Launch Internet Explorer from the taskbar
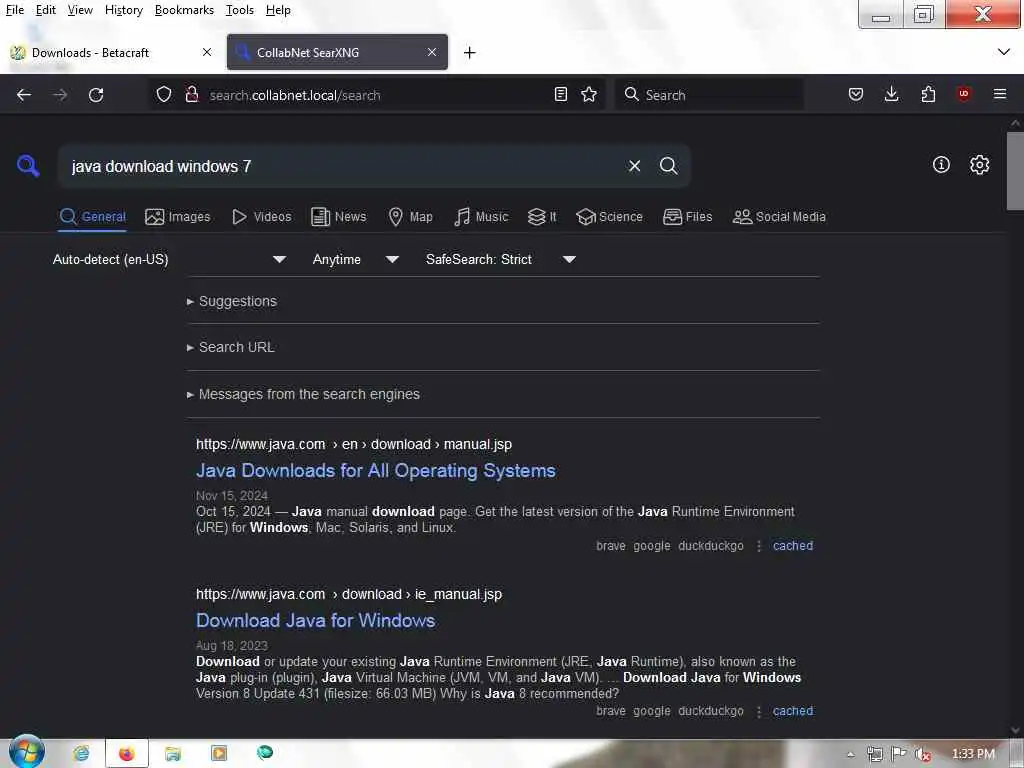Image resolution: width=1024 pixels, height=768 pixels. (x=82, y=754)
